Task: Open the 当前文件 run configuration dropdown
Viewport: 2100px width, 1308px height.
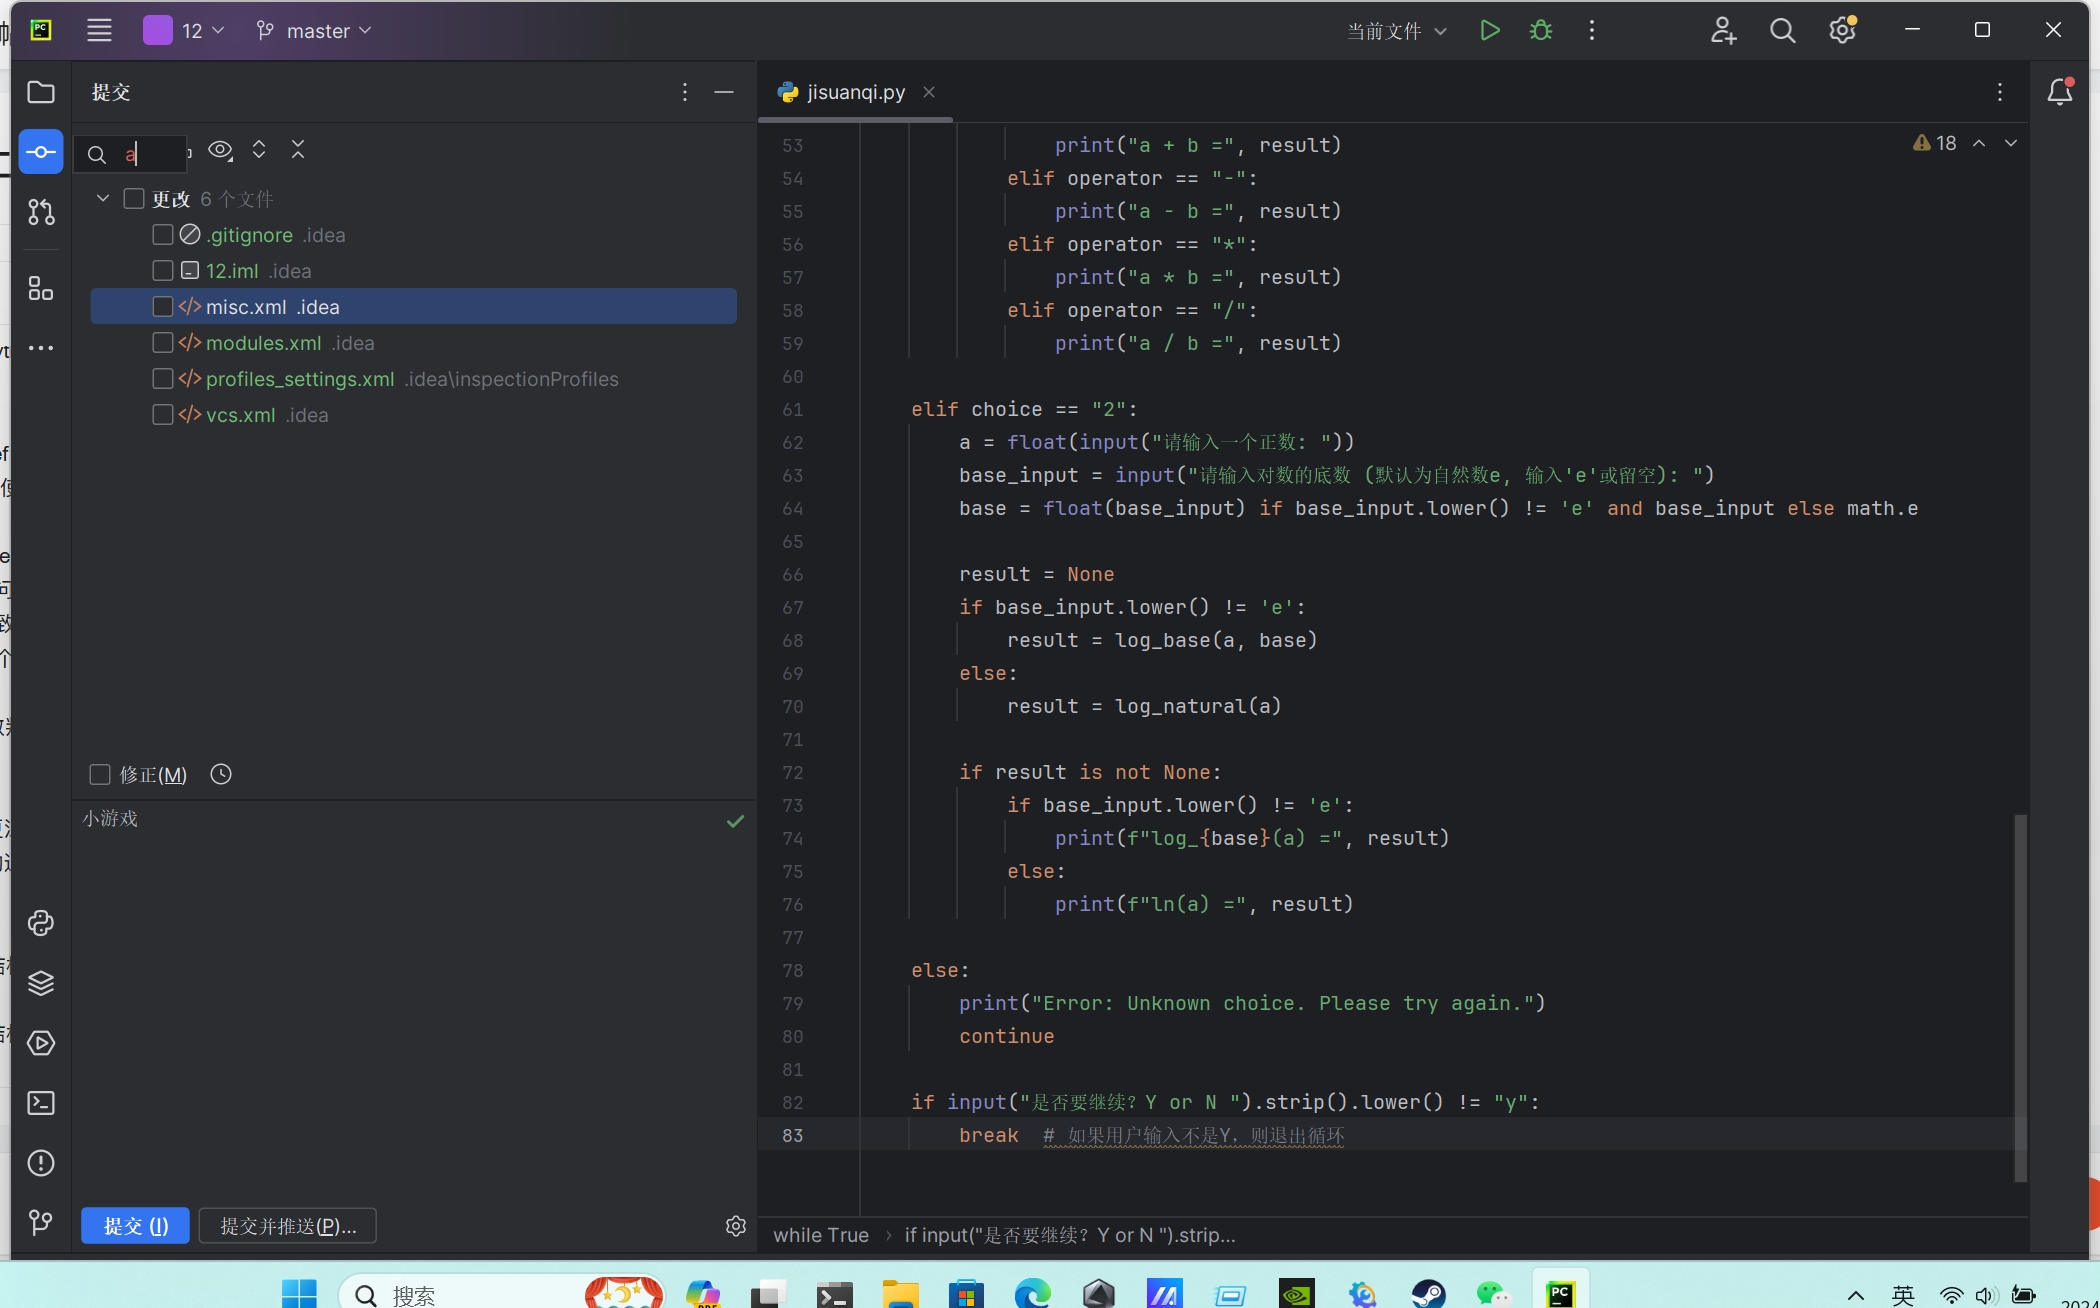Action: [1396, 31]
